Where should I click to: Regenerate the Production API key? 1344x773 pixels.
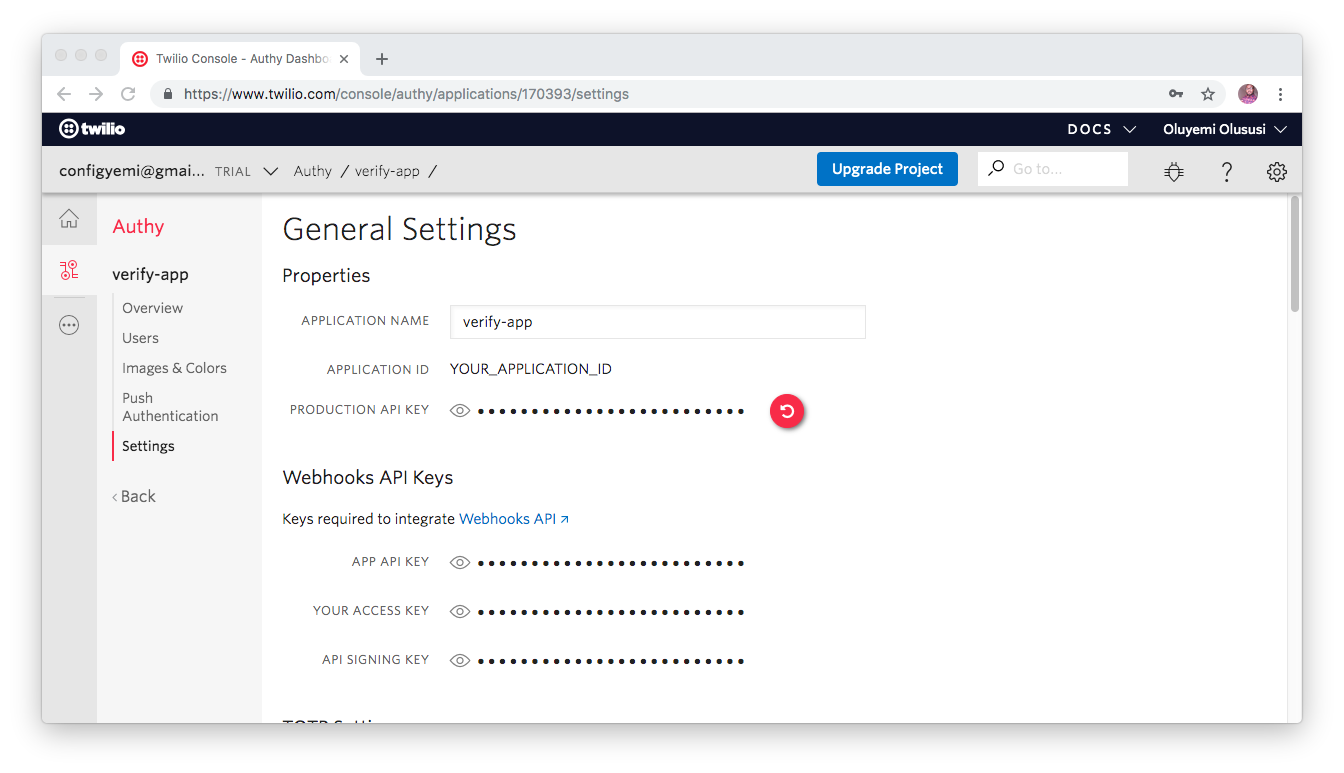[787, 411]
